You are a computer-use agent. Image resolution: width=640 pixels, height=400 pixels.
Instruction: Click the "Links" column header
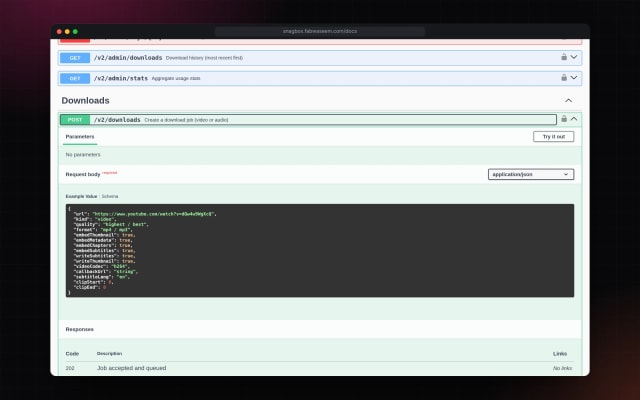(x=560, y=354)
